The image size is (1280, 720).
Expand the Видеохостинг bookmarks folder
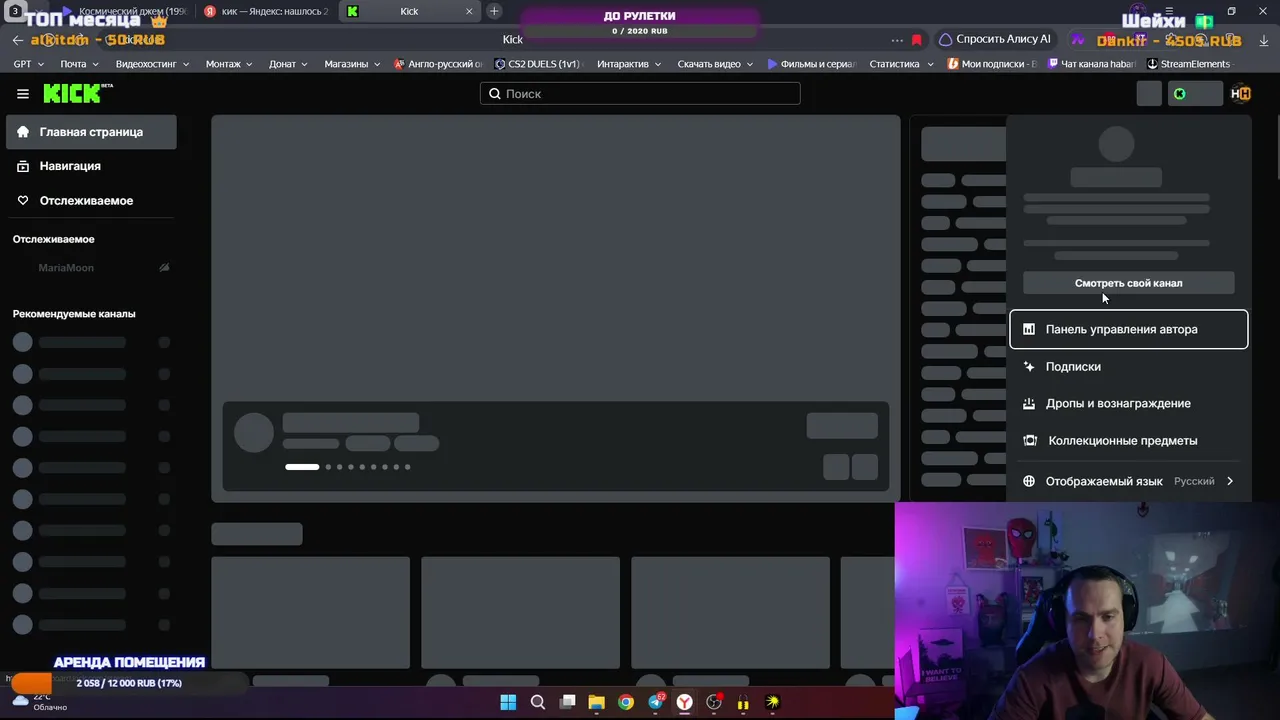153,64
